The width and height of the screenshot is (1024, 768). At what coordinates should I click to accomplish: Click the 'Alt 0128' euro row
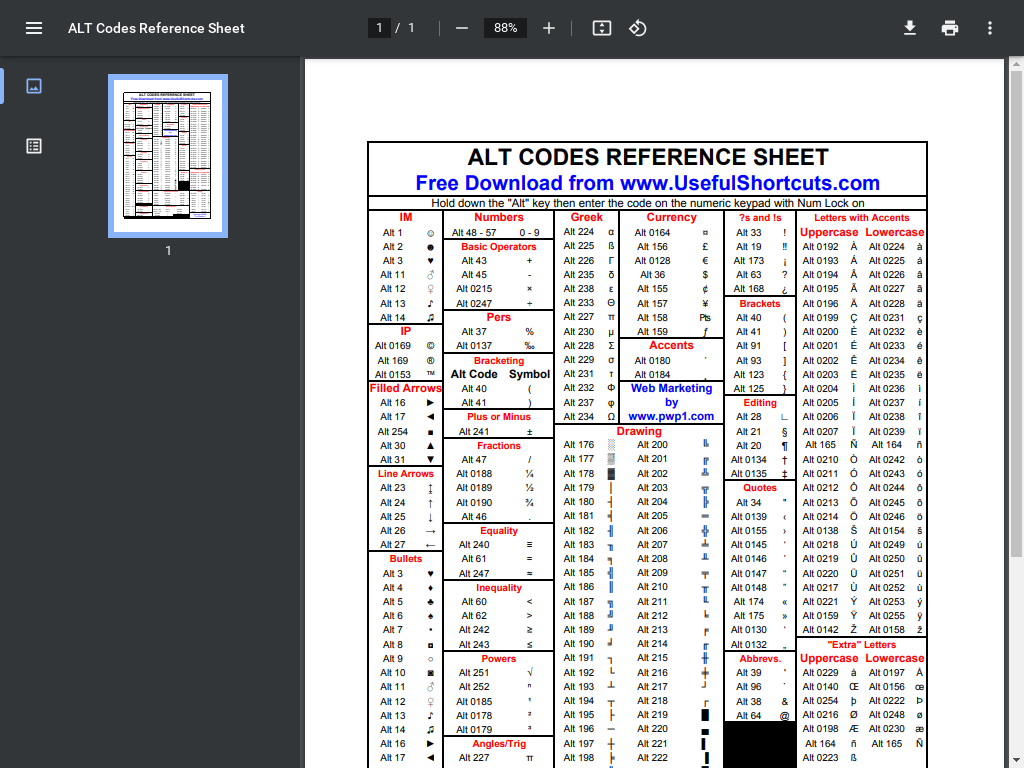671,261
